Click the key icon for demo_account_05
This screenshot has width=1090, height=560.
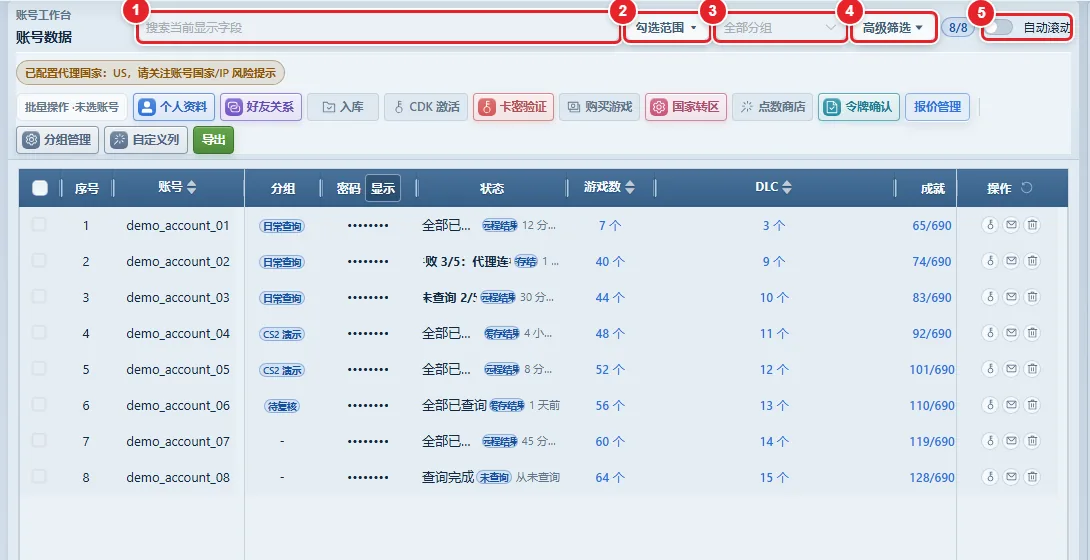[990, 369]
